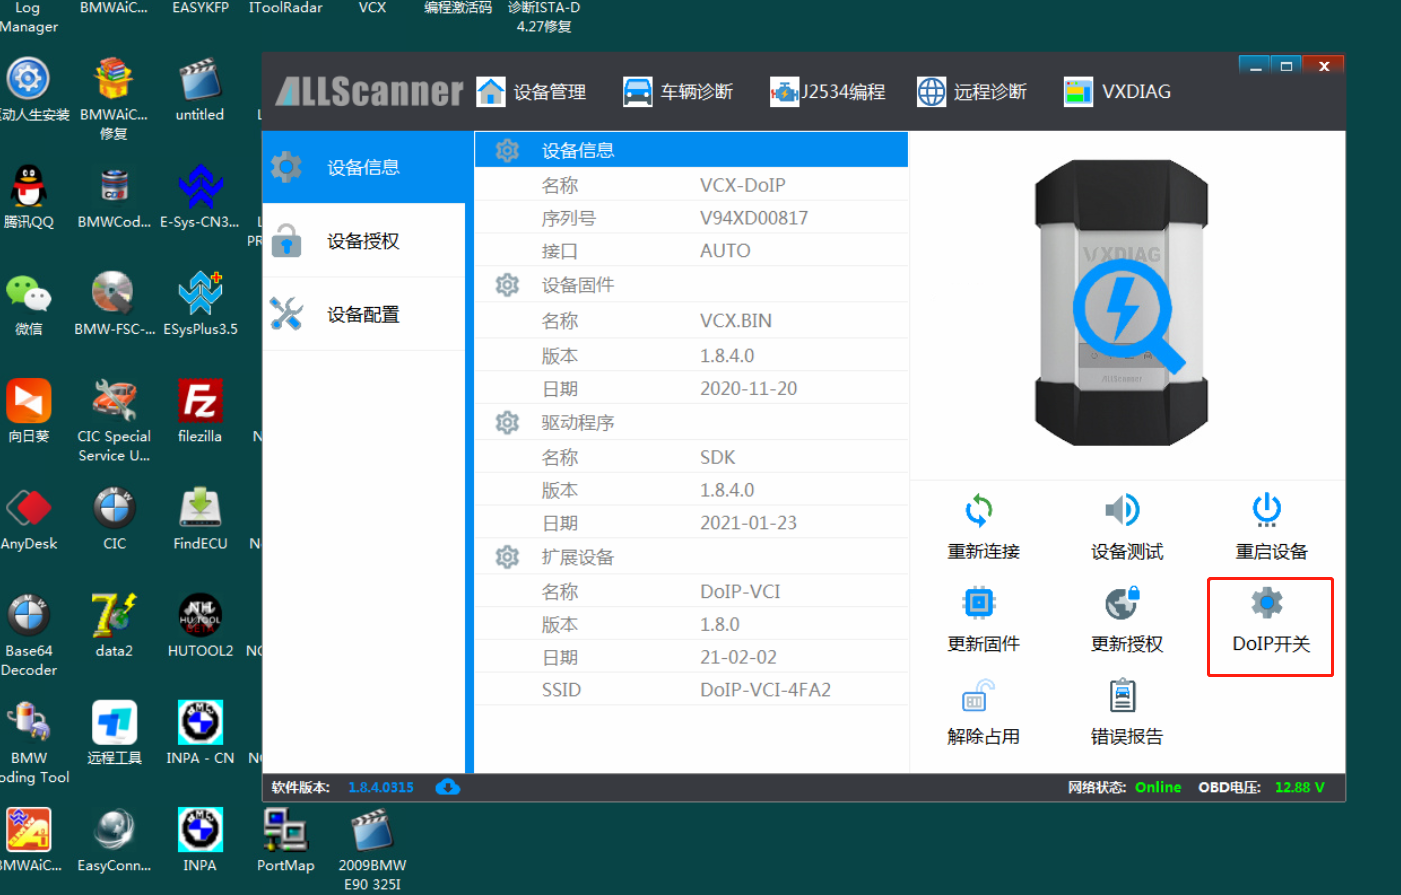Click the network status Online indicator
Screen dimensions: 1401x895
coord(1158,788)
